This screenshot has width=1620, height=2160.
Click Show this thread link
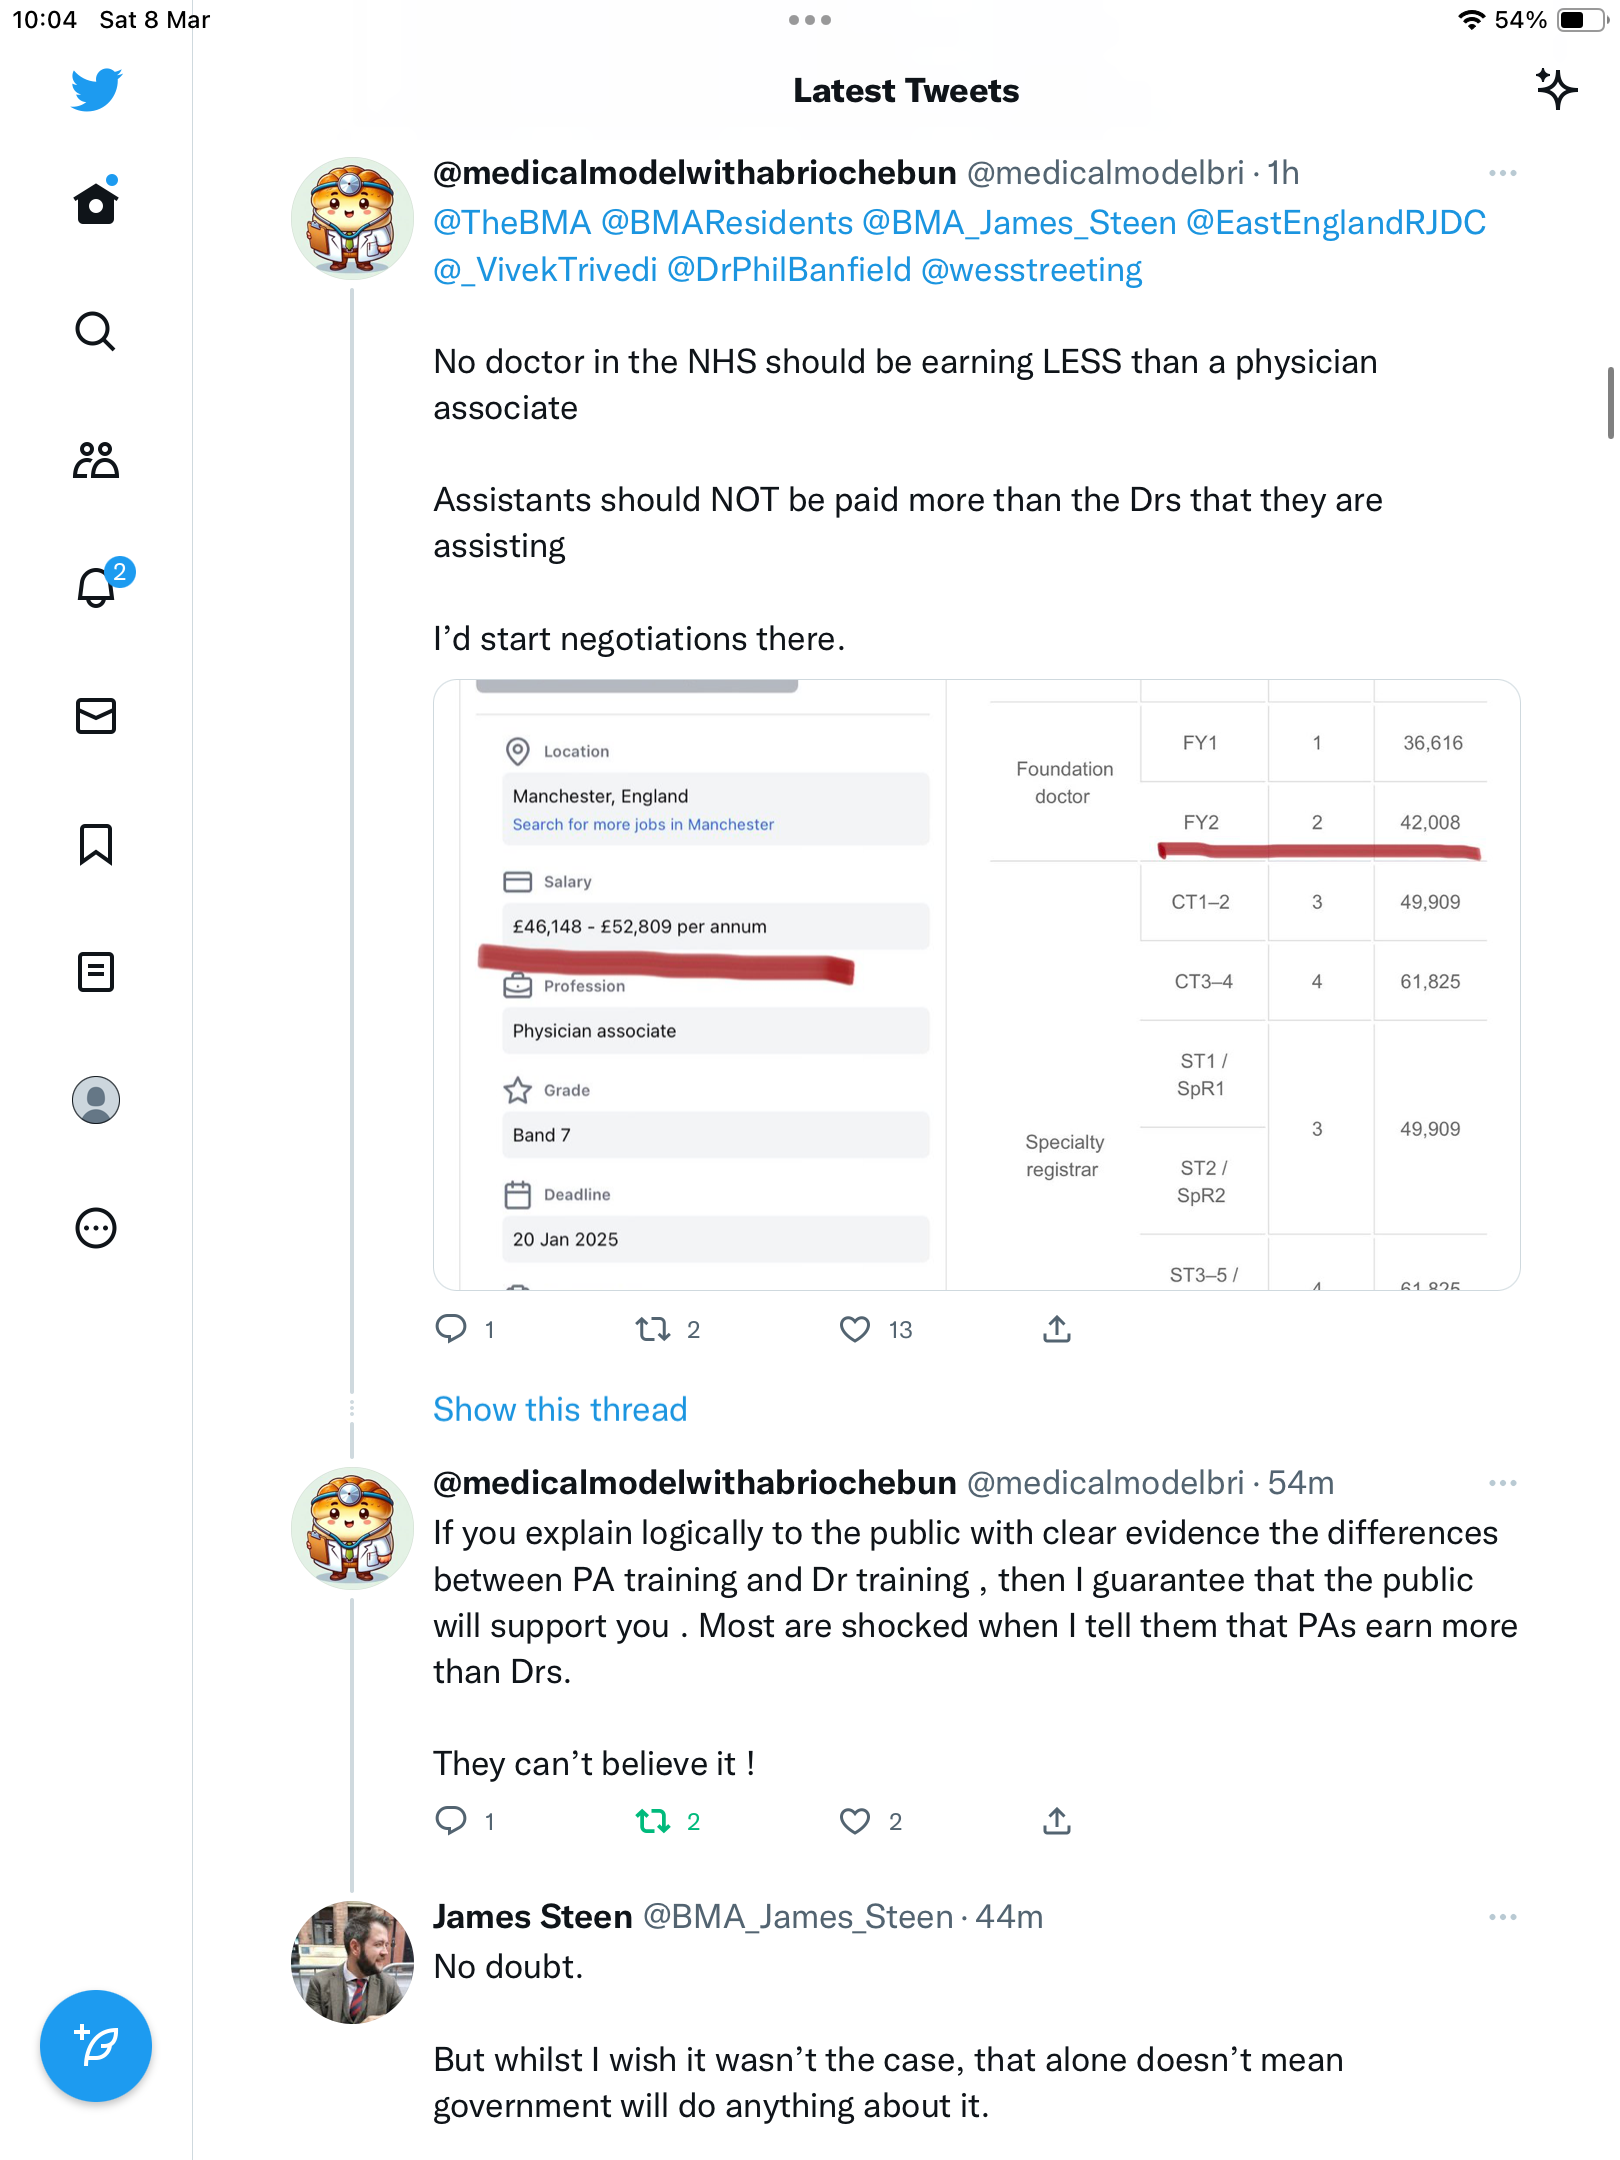(560, 1409)
